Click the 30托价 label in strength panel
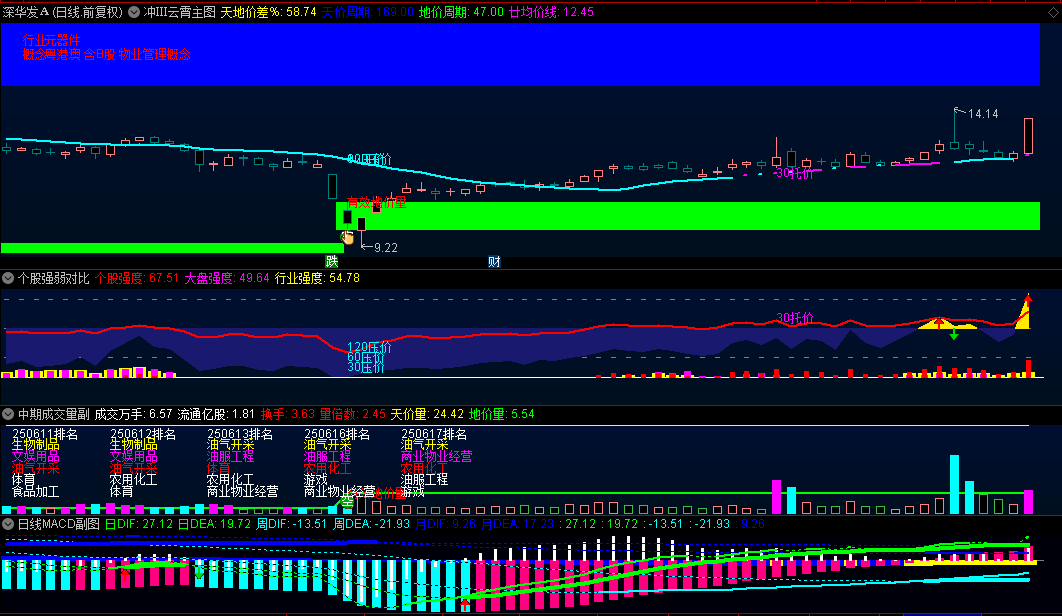 [x=794, y=318]
